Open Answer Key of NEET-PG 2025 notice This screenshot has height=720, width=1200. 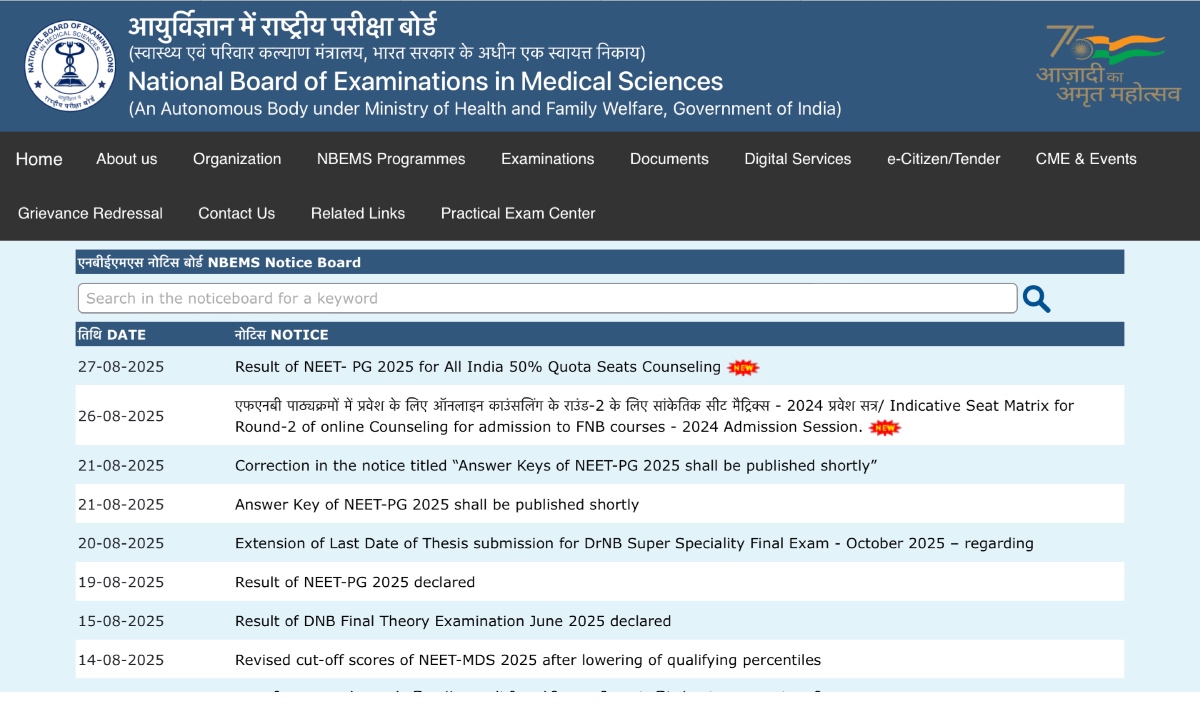click(437, 504)
